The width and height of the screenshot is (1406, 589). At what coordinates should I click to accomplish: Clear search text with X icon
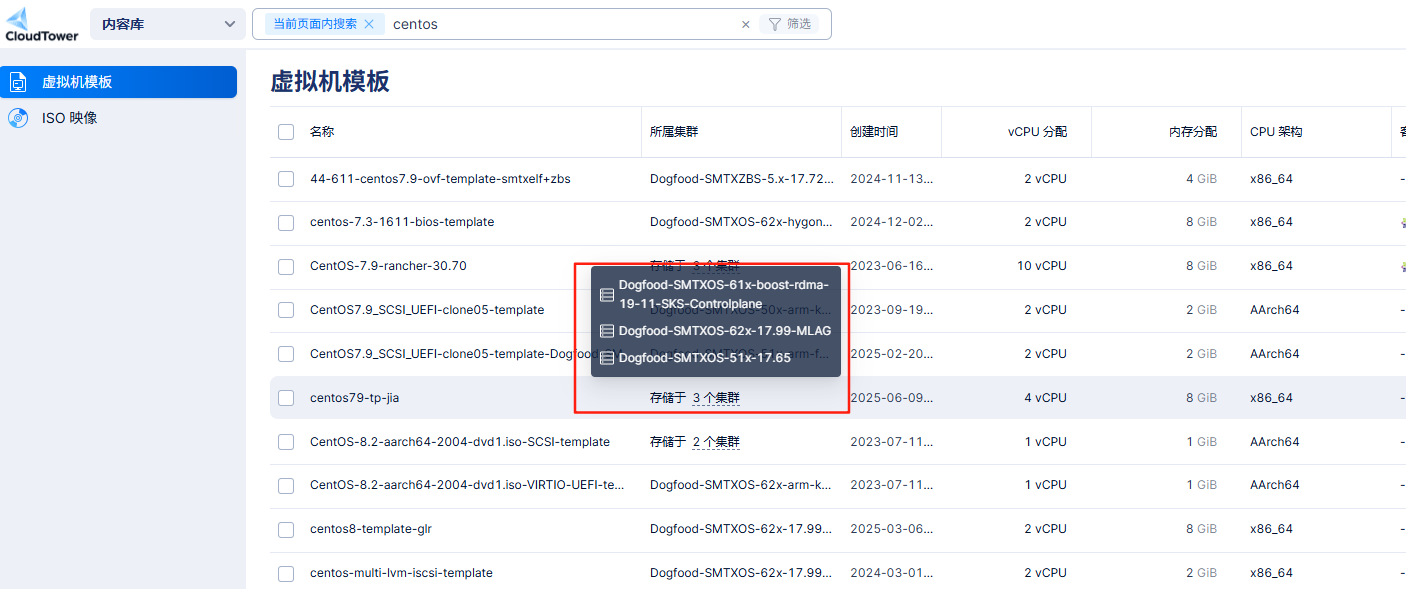745,24
